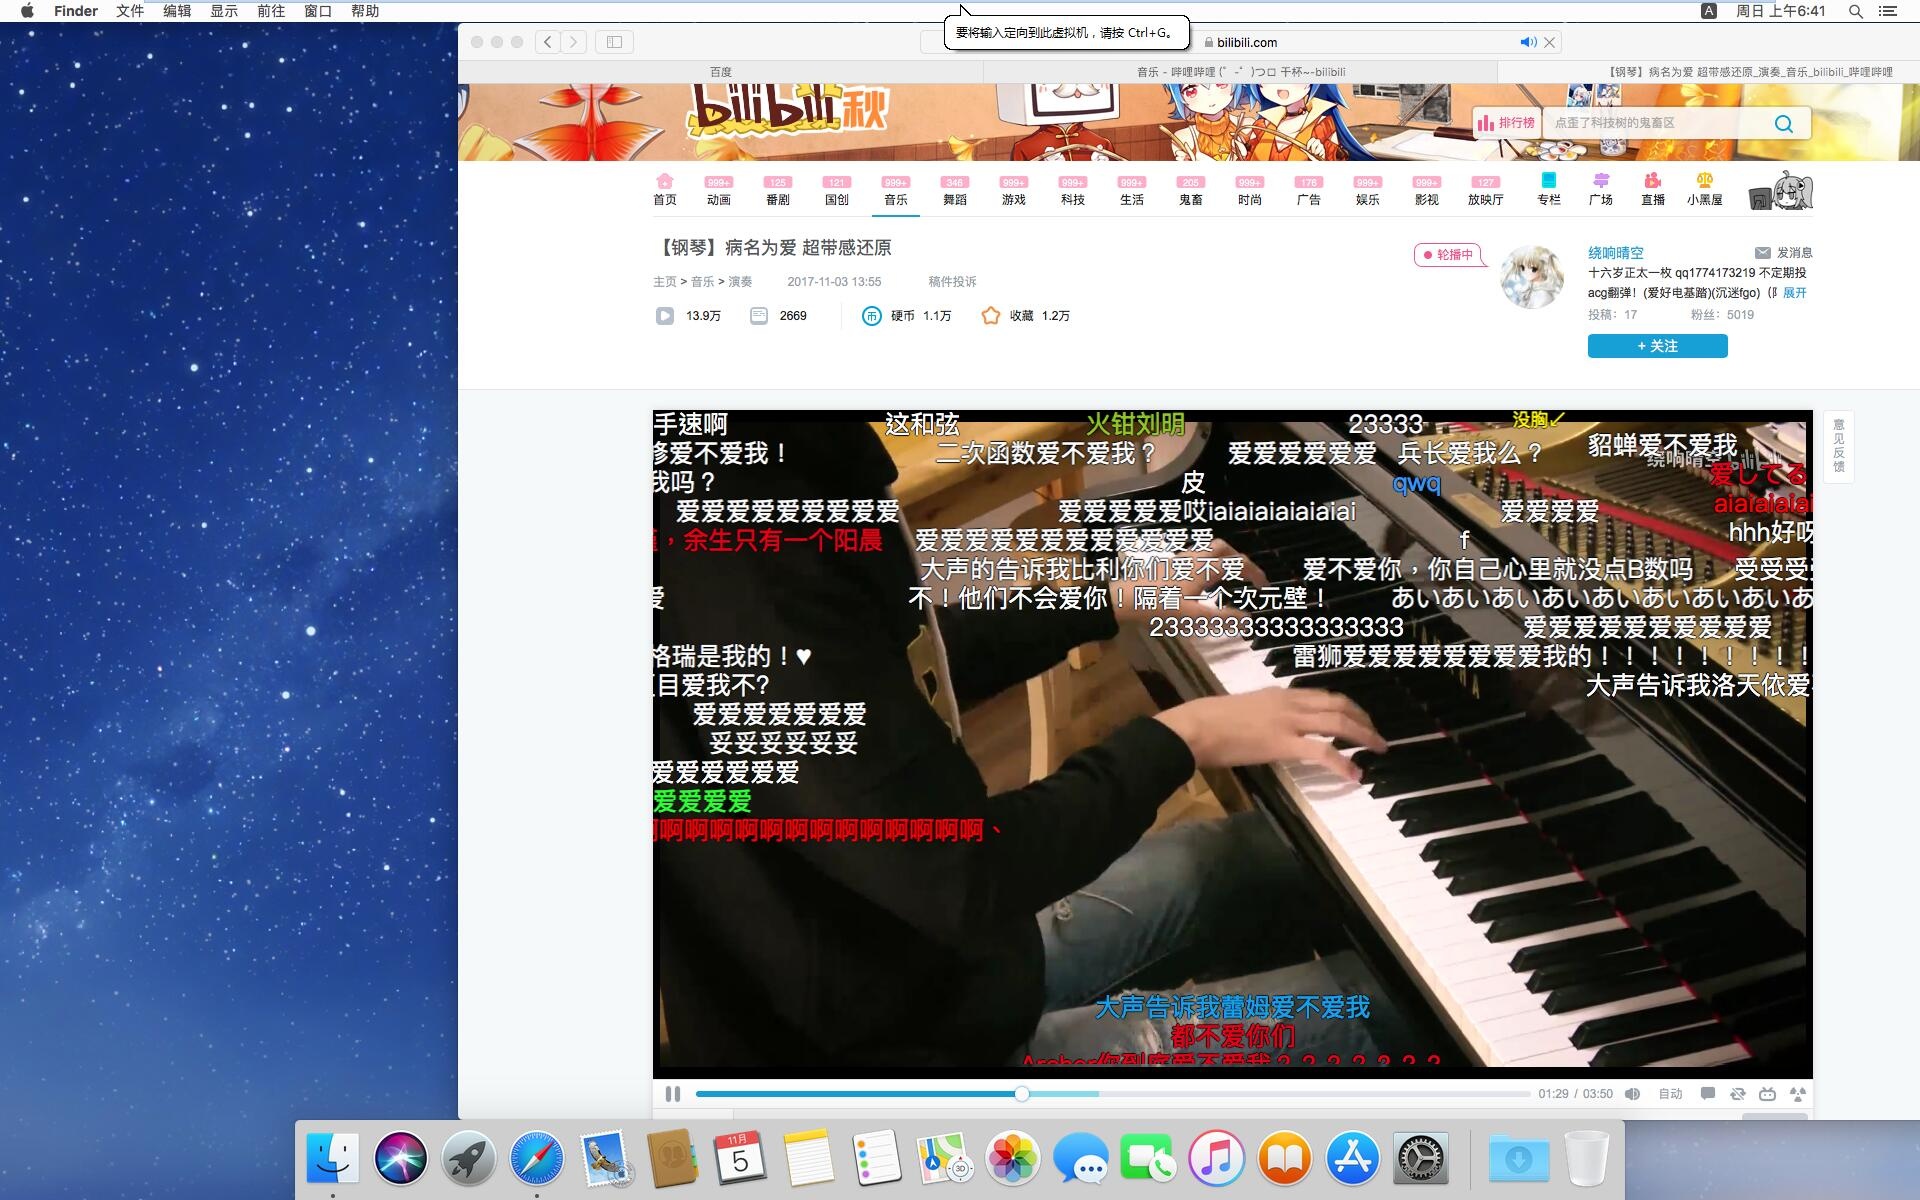
Task: Add to favorites with 收藏 star
Action: pos(990,316)
